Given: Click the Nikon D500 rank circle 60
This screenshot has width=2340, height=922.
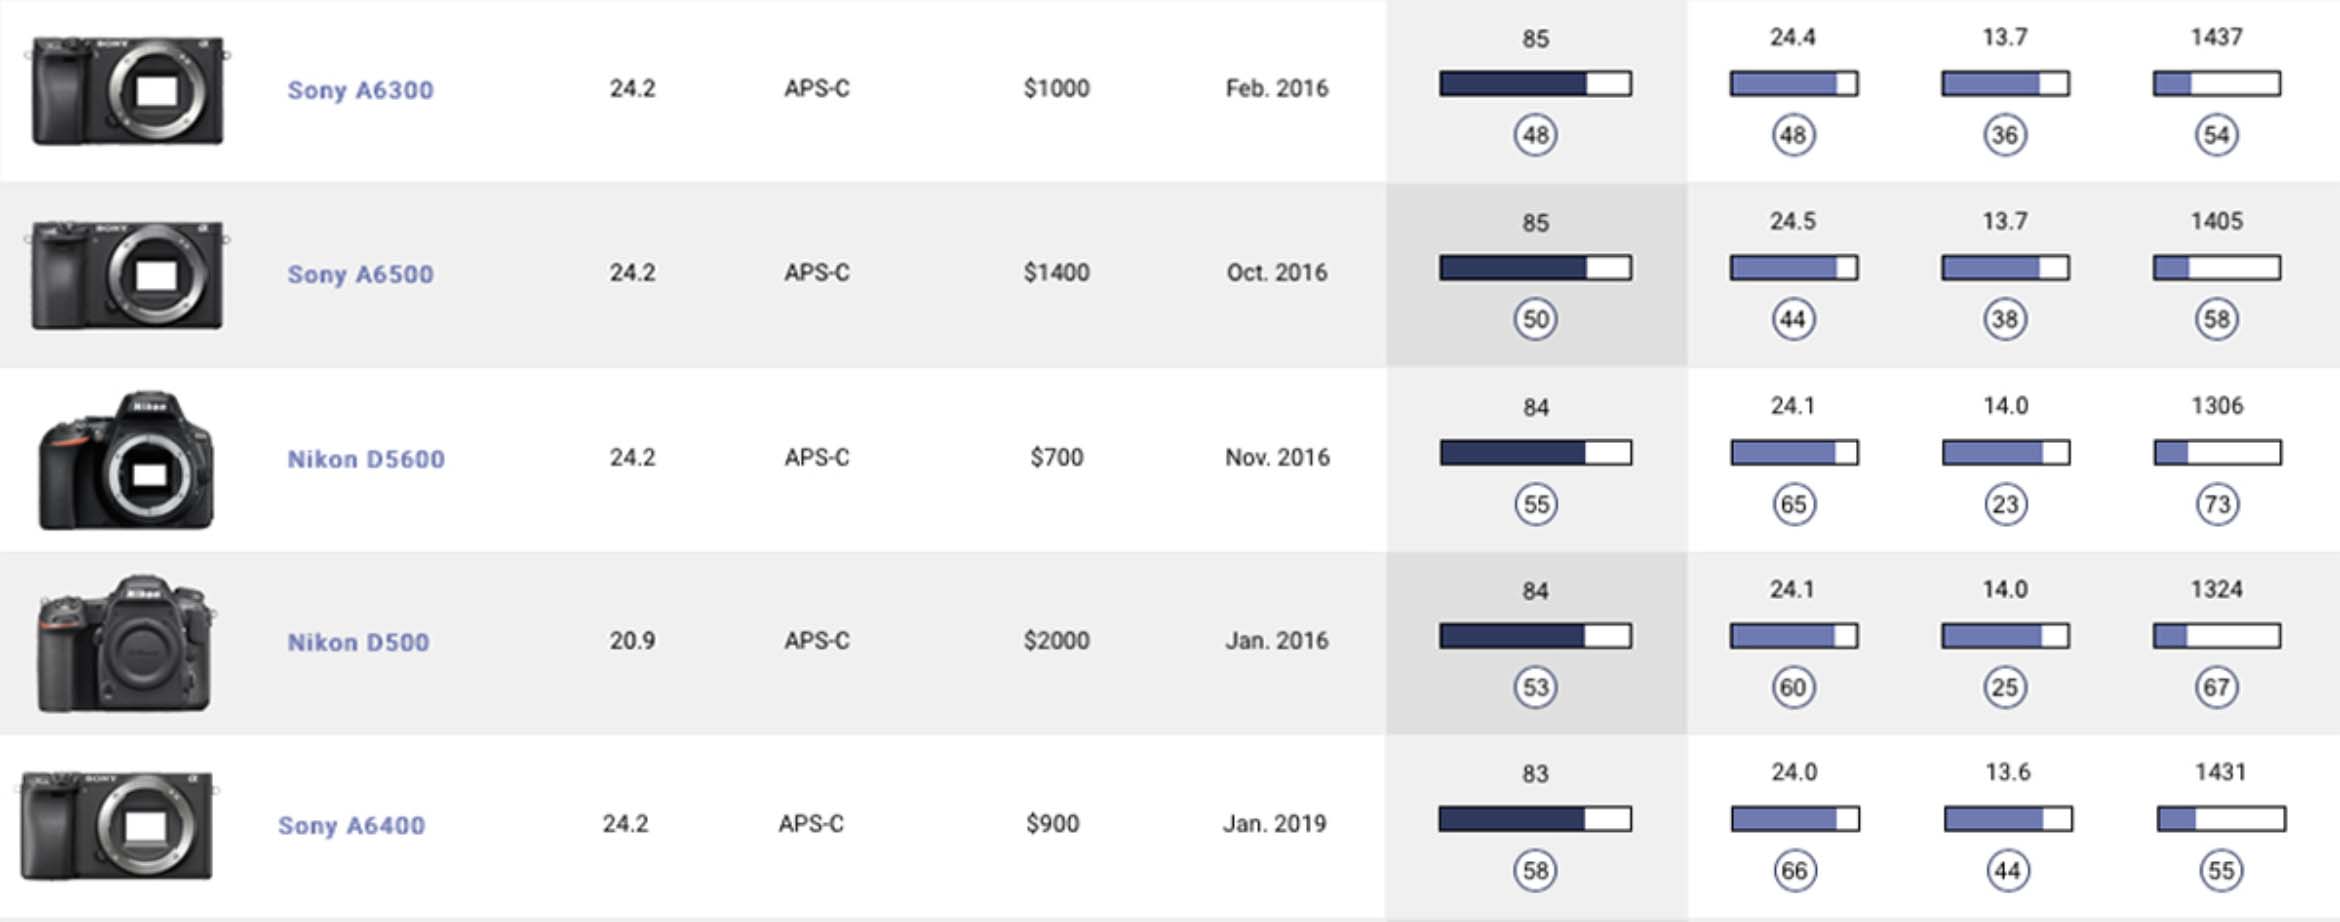Looking at the screenshot, I should pos(1793,688).
